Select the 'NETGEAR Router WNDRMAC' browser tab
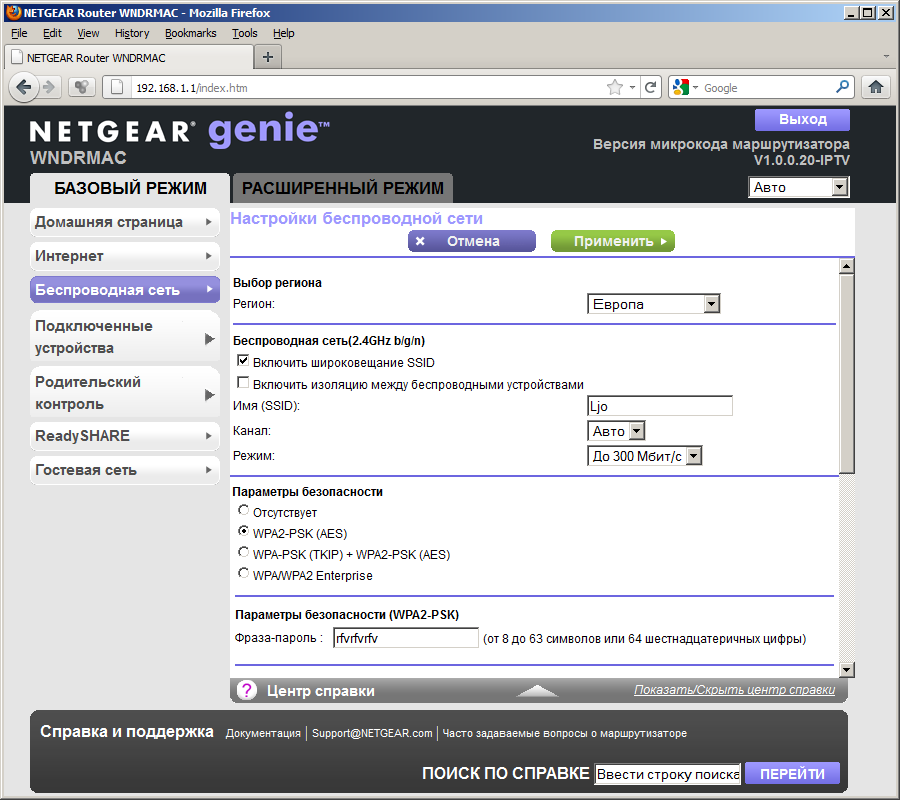Viewport: 900px width, 800px height. pos(130,57)
